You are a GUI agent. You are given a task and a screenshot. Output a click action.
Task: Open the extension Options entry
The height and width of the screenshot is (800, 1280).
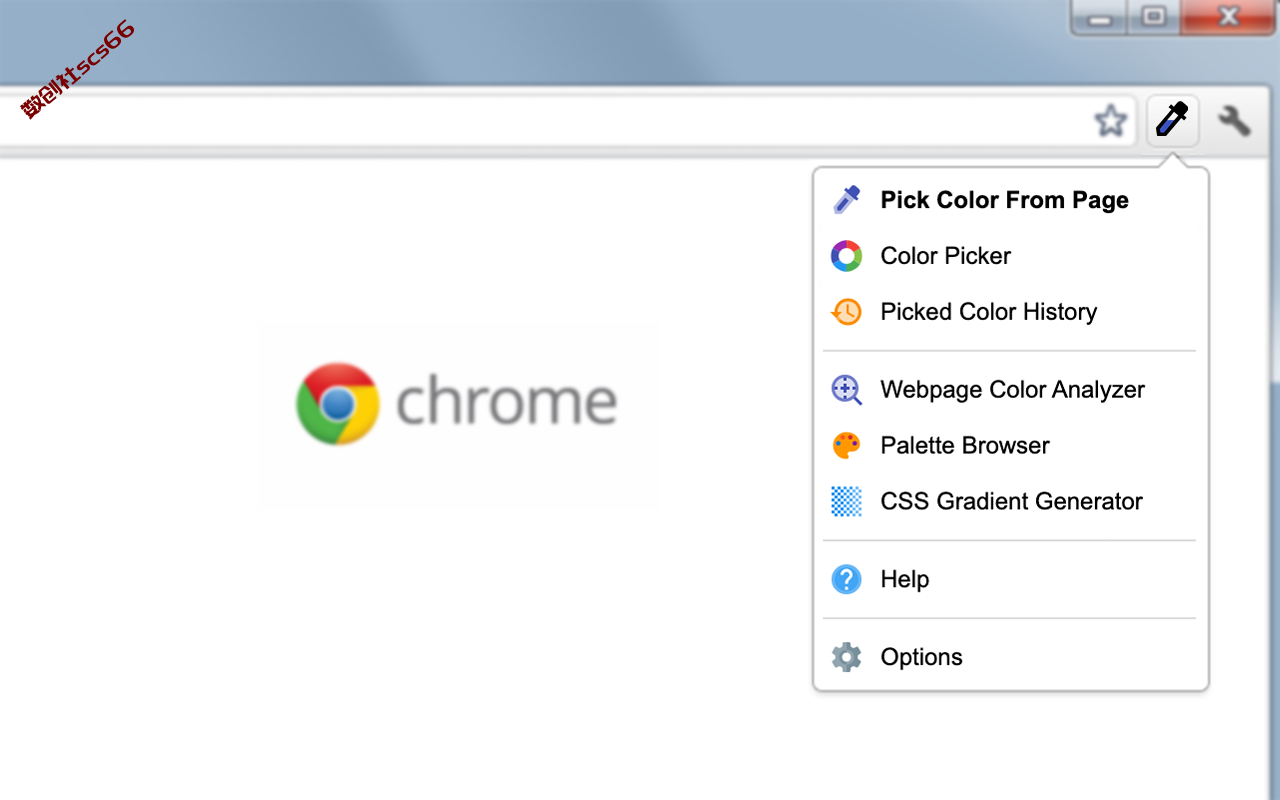(1011, 657)
